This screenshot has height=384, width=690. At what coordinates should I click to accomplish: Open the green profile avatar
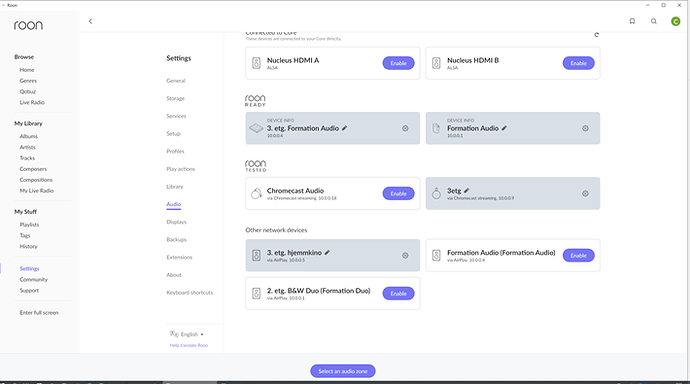click(675, 21)
